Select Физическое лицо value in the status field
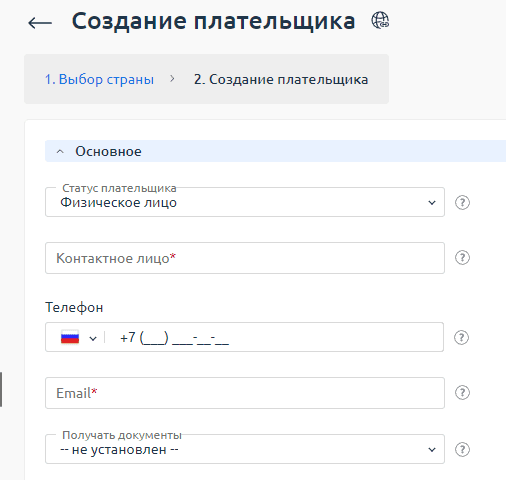 118,203
